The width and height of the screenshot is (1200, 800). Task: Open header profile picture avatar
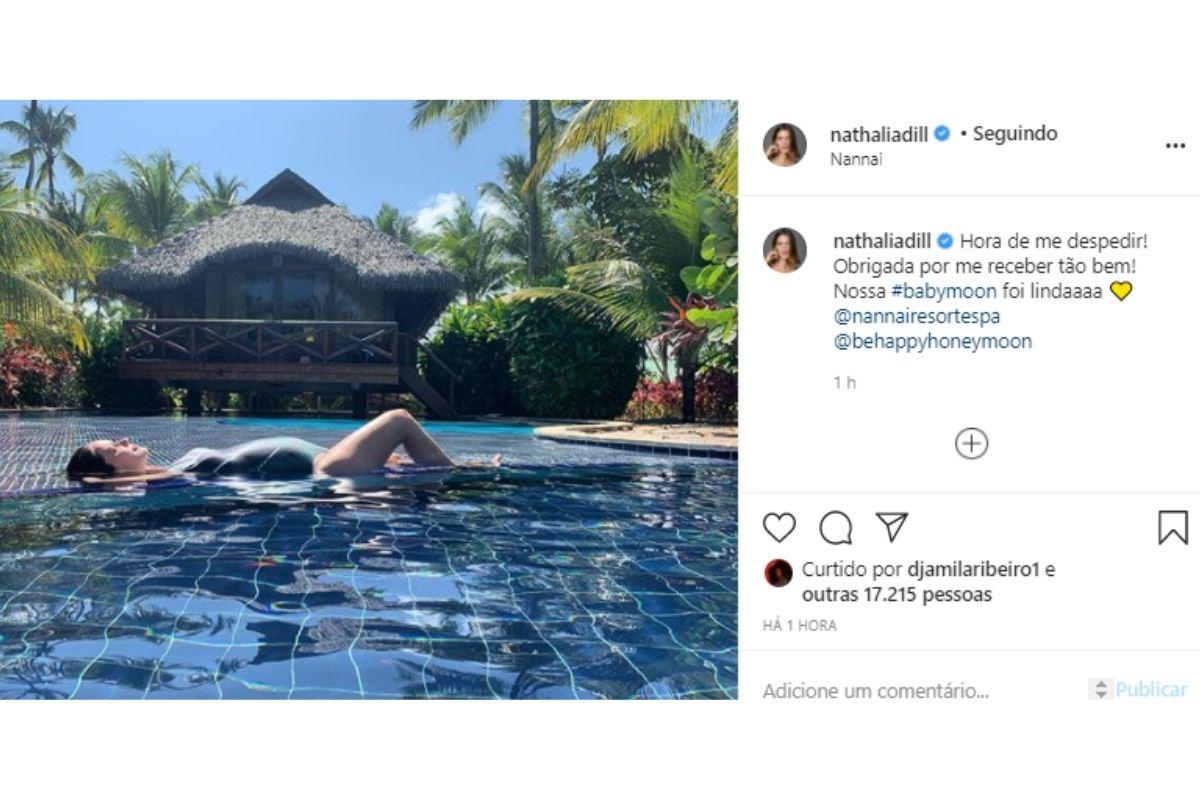click(784, 145)
